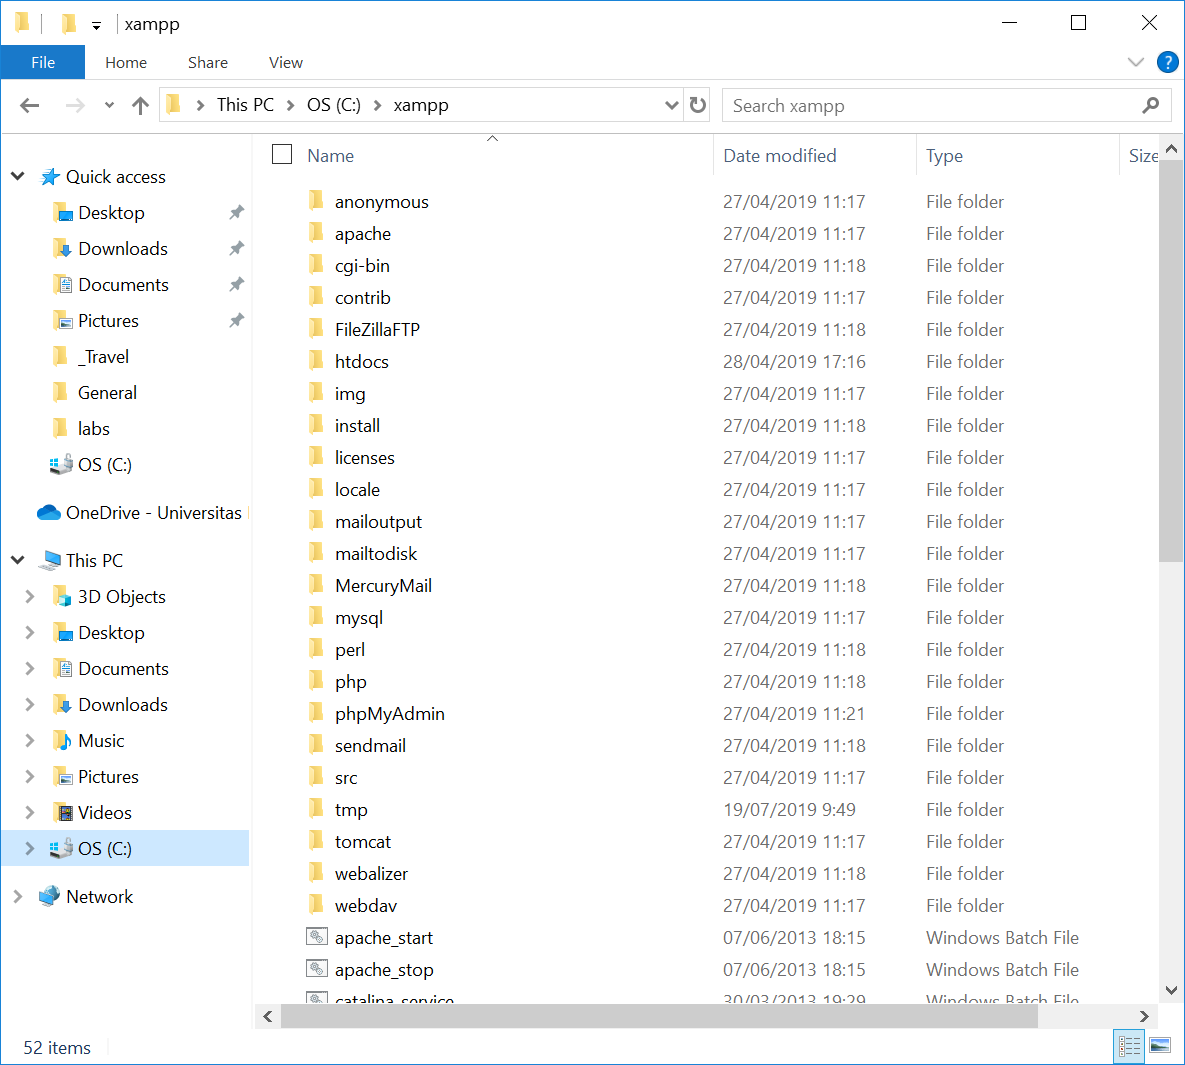Screen dimensions: 1185x1065
Task: Open the View ribbon tab
Action: (286, 62)
